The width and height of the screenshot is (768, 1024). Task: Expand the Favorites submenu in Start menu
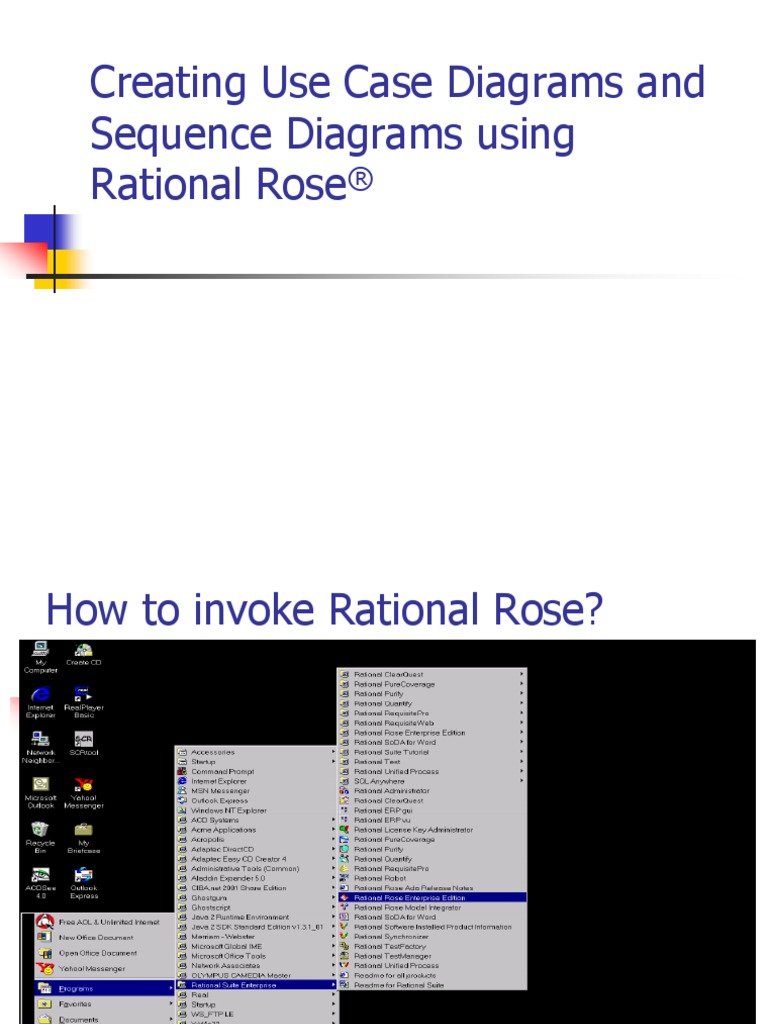(104, 1004)
